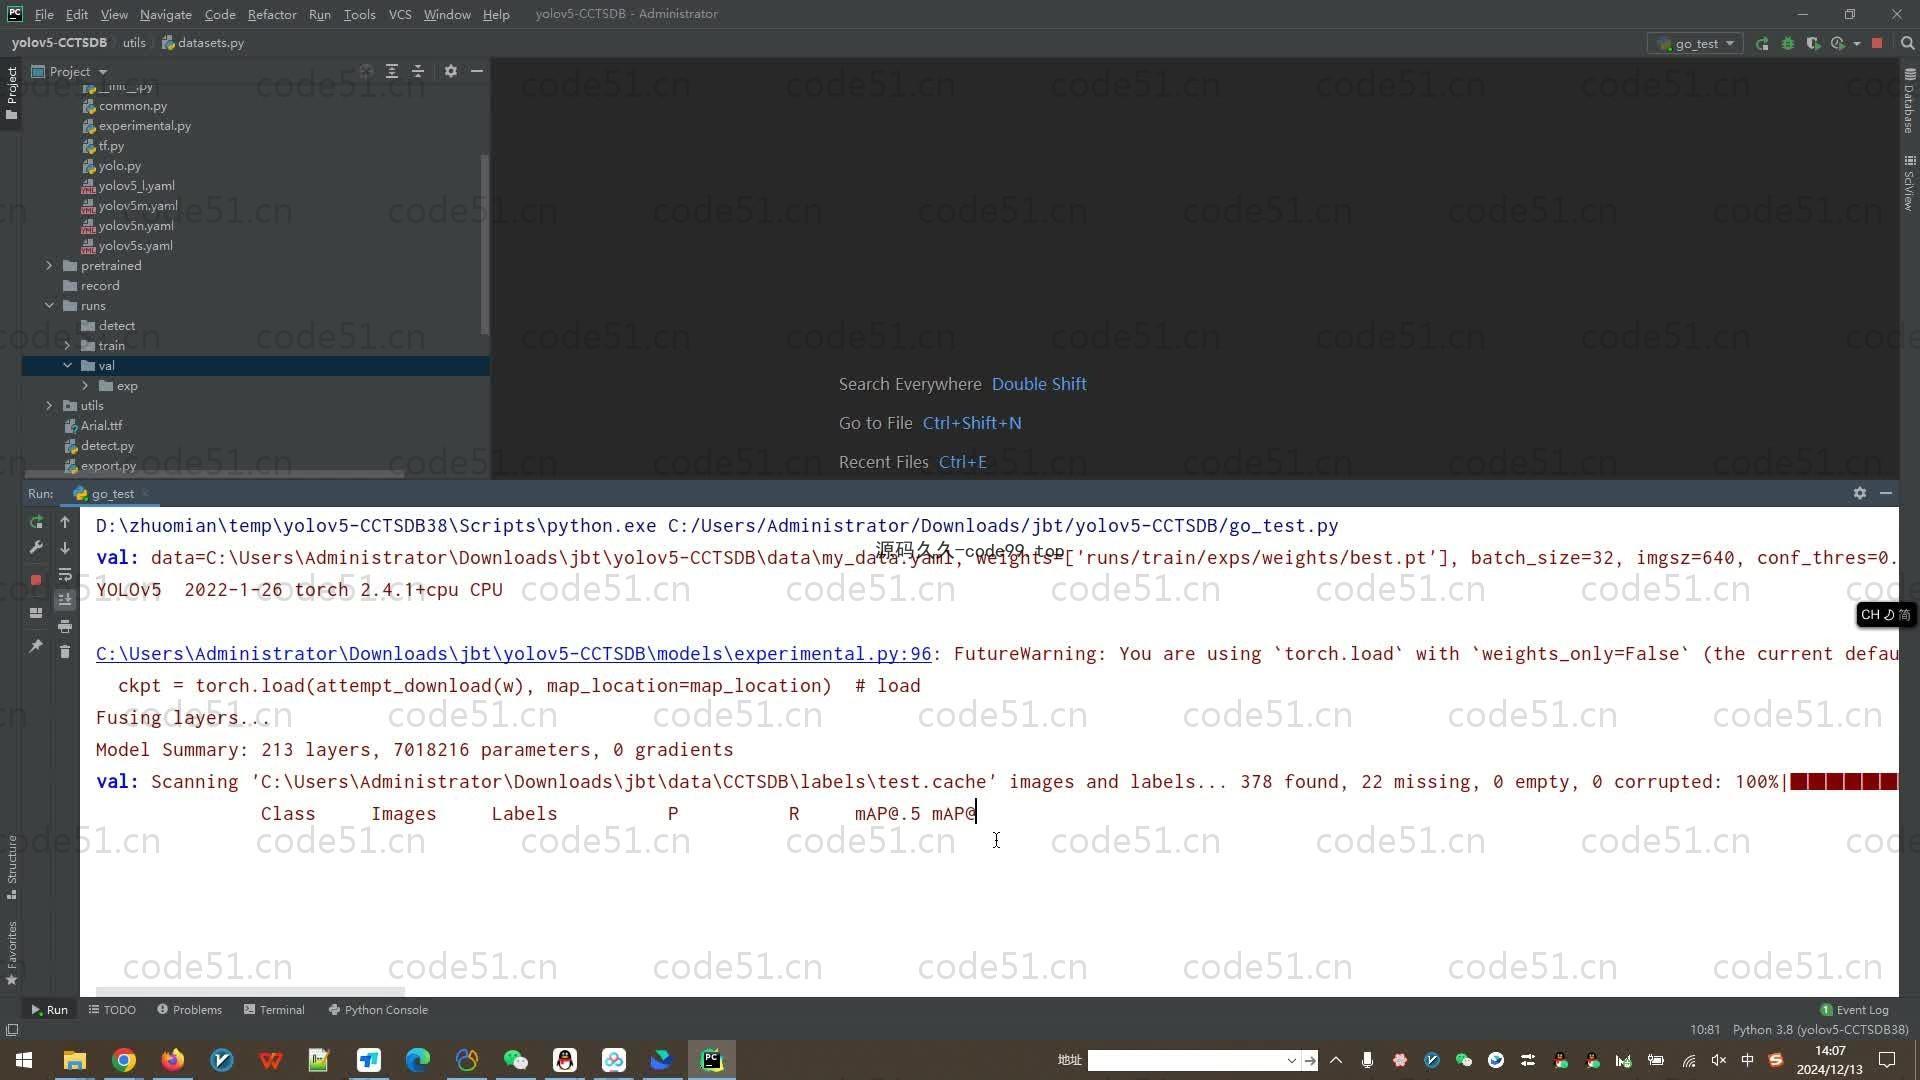Collapse all in Project panel
The width and height of the screenshot is (1920, 1080).
tap(418, 72)
